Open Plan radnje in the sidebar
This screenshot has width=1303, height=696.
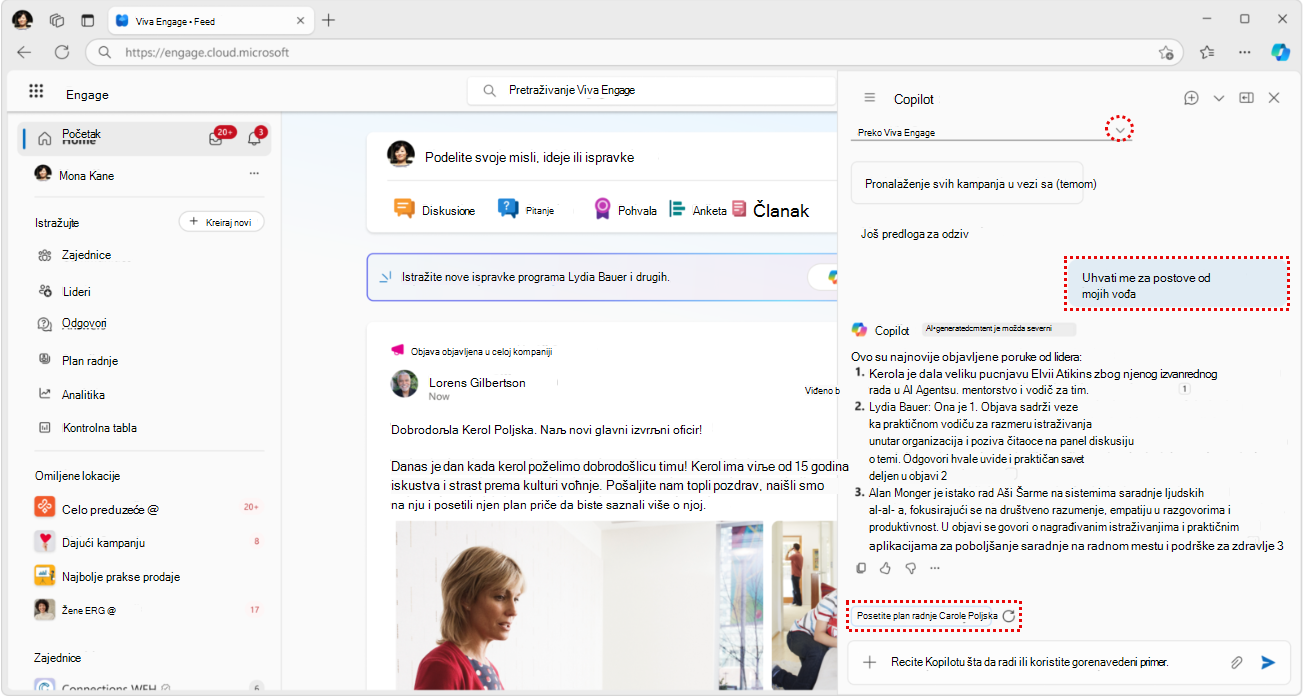click(90, 361)
